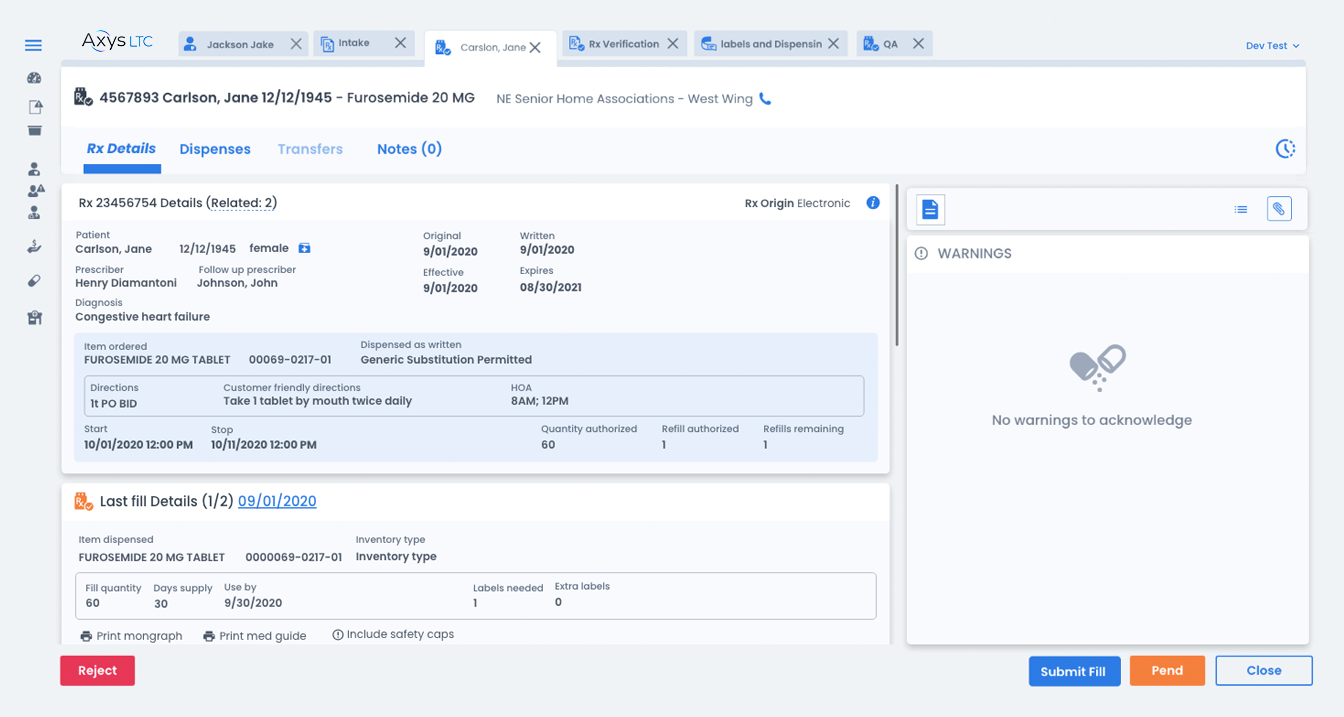Click Print med guide
Viewport: 1344px width, 717px height.
255,636
